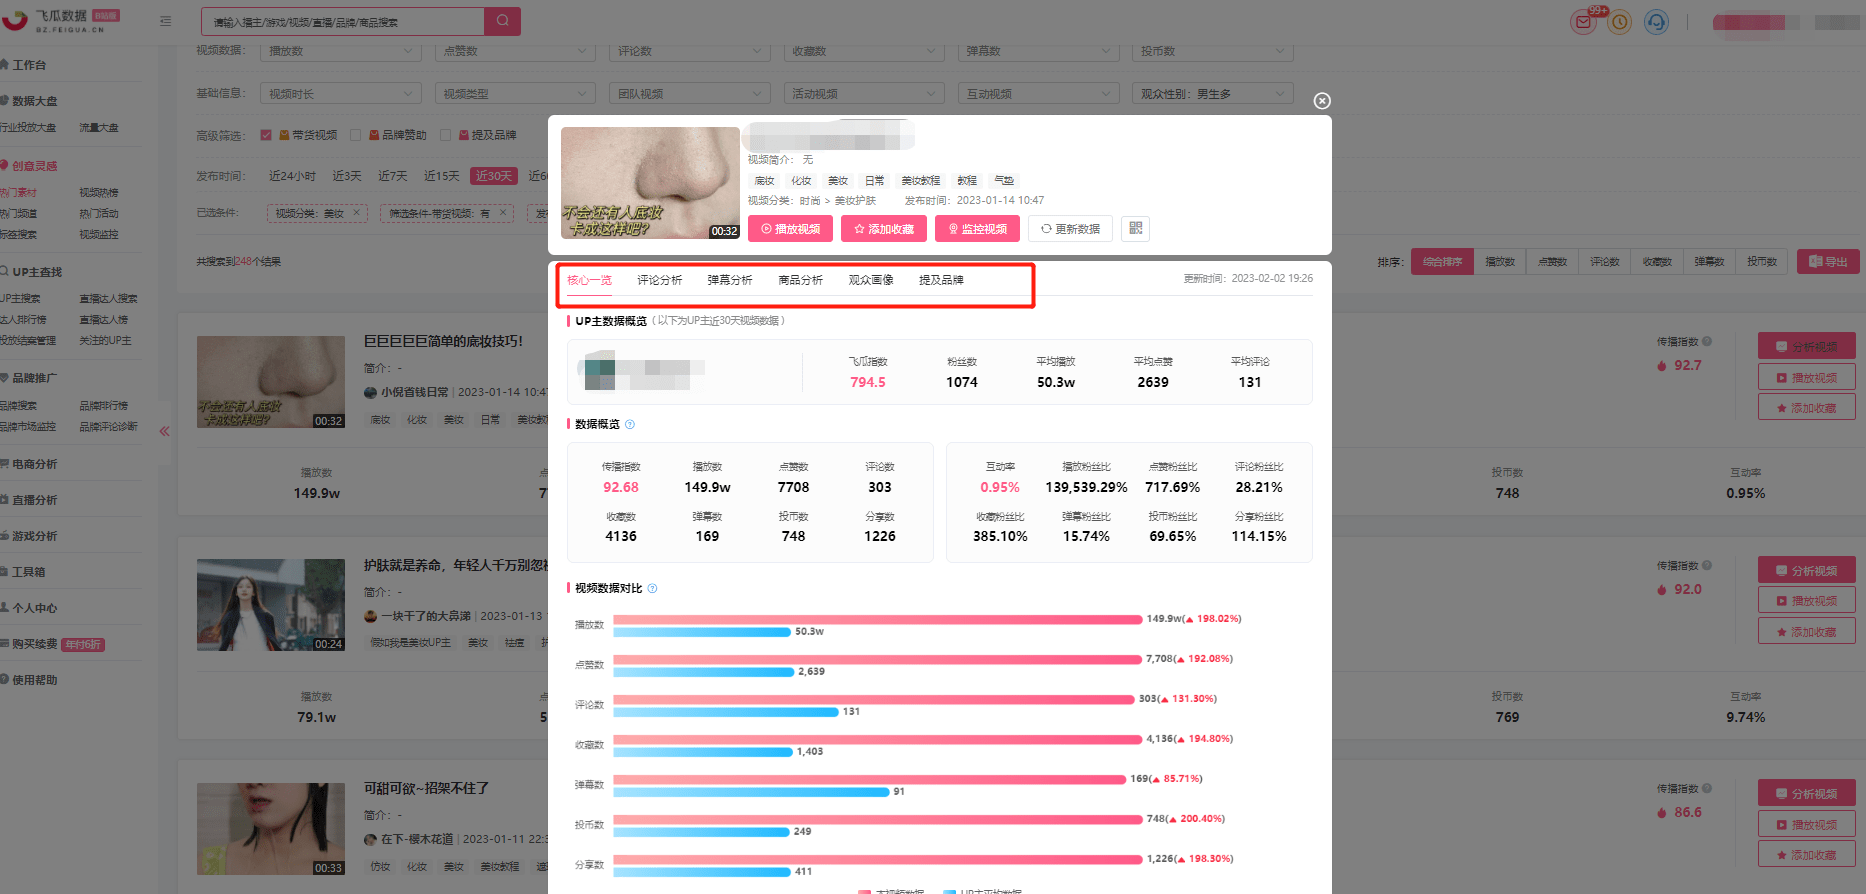
Task: Uncheck the 带货视频 checkbox
Action: [x=266, y=135]
